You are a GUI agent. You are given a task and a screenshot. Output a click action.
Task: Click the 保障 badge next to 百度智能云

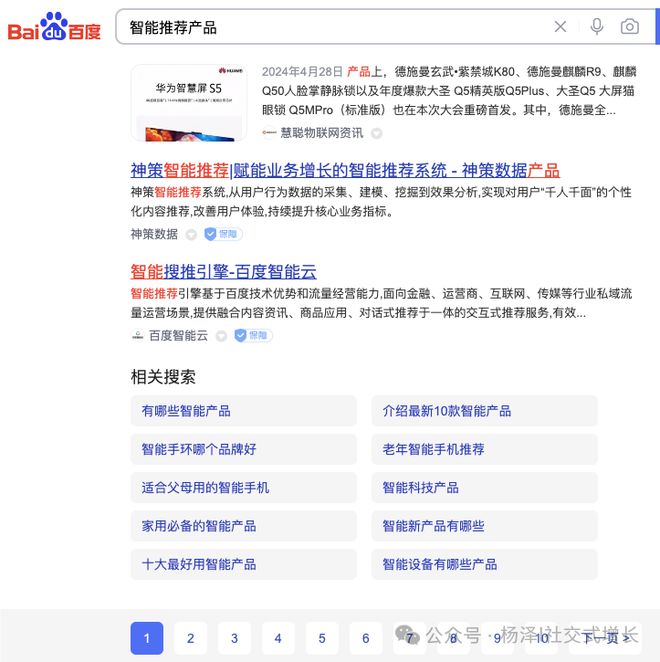click(253, 336)
